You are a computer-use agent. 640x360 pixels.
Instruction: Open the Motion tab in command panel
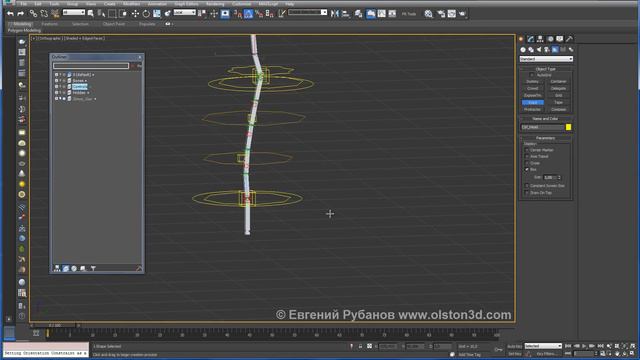(x=550, y=39)
